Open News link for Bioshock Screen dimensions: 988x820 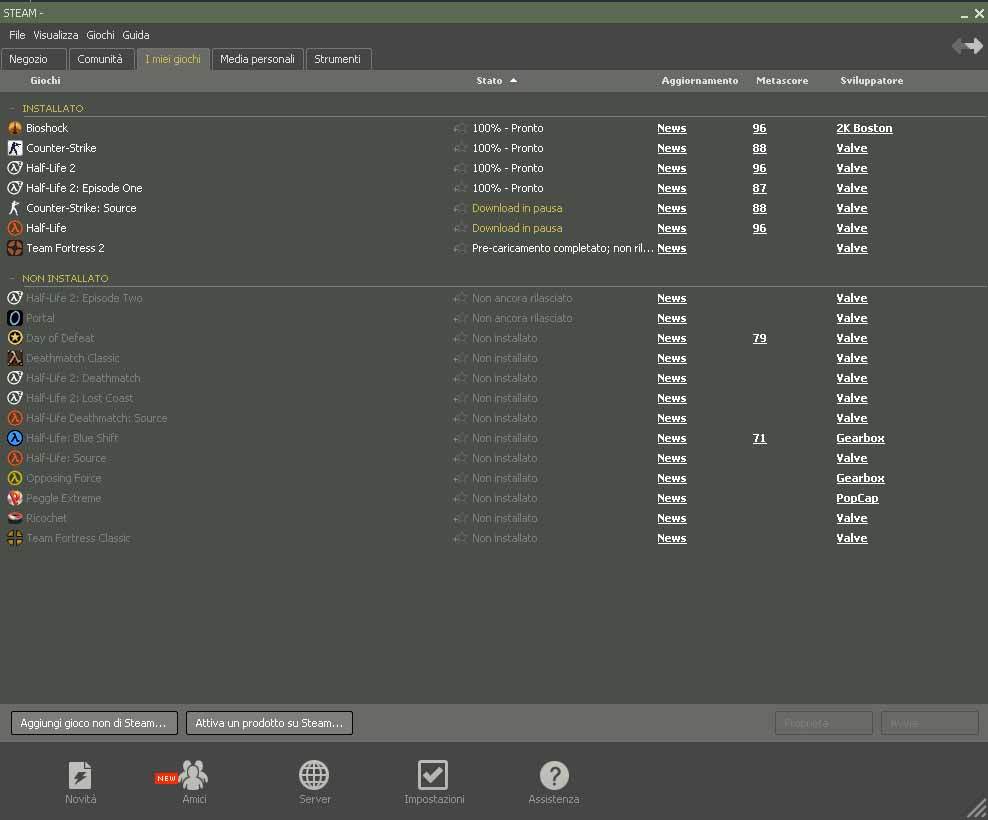pos(672,128)
